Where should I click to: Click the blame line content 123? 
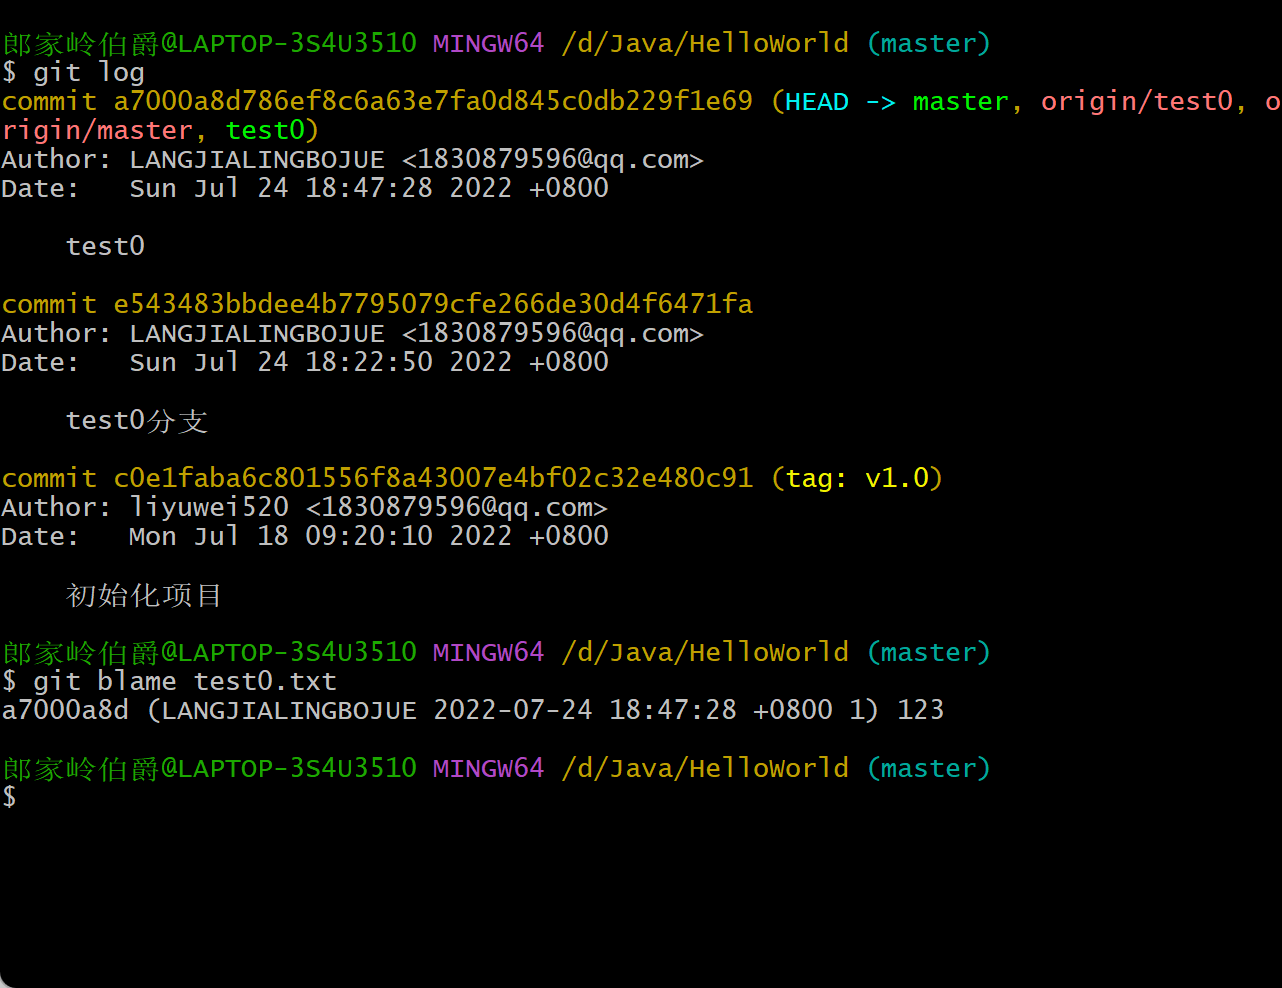click(x=921, y=711)
